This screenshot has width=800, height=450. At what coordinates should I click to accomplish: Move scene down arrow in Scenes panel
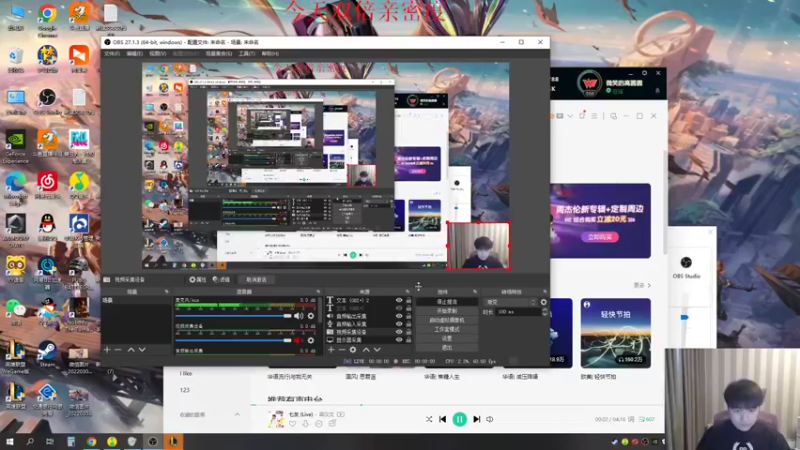(x=142, y=349)
